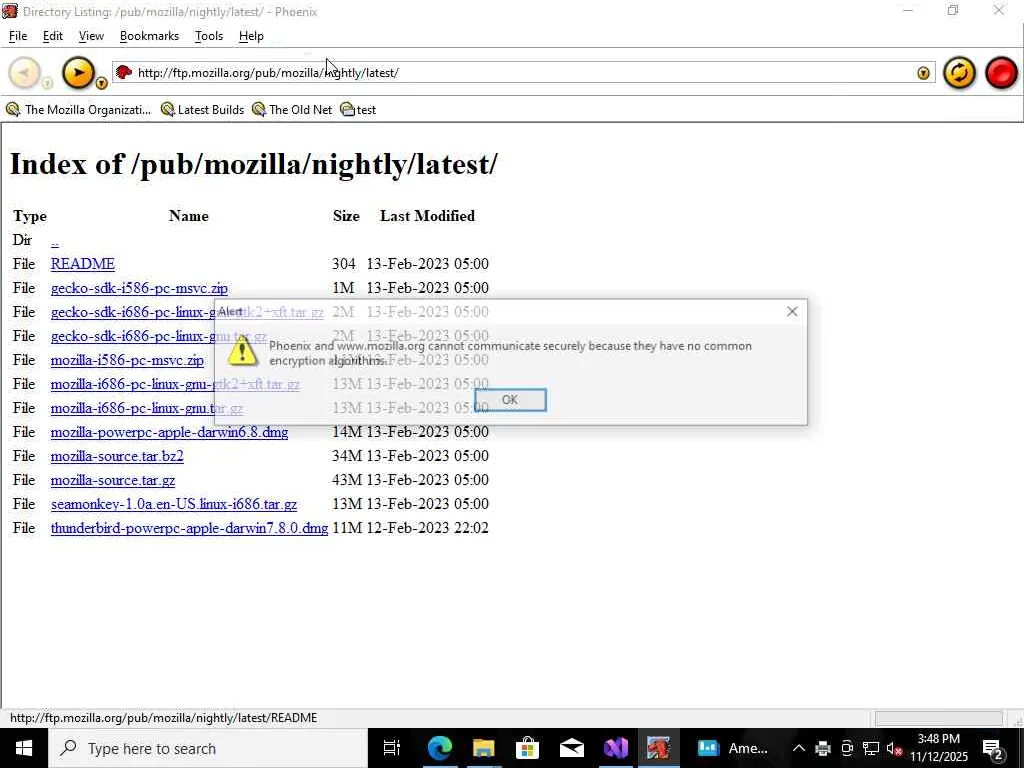The image size is (1024, 768).
Task: Open The Mozilla Organization bookmark
Action: coord(78,110)
